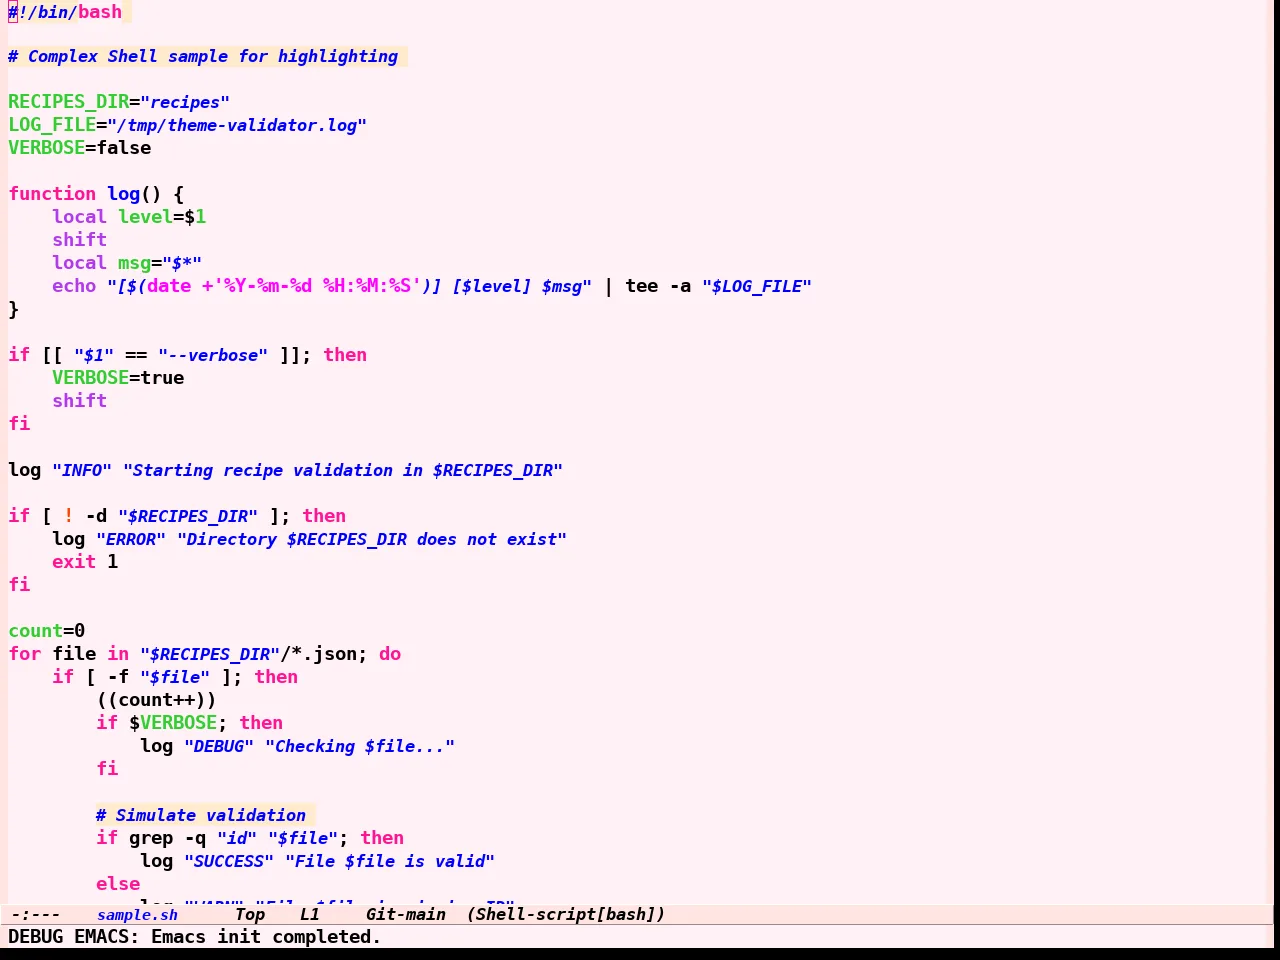Screen dimensions: 1280x960
Task: Click the VERBOSE=true assignment
Action: (x=118, y=378)
